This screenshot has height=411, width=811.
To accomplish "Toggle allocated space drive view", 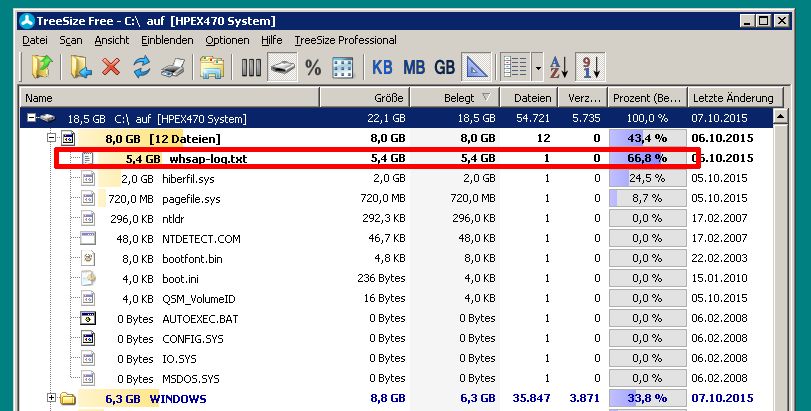I will (283, 67).
